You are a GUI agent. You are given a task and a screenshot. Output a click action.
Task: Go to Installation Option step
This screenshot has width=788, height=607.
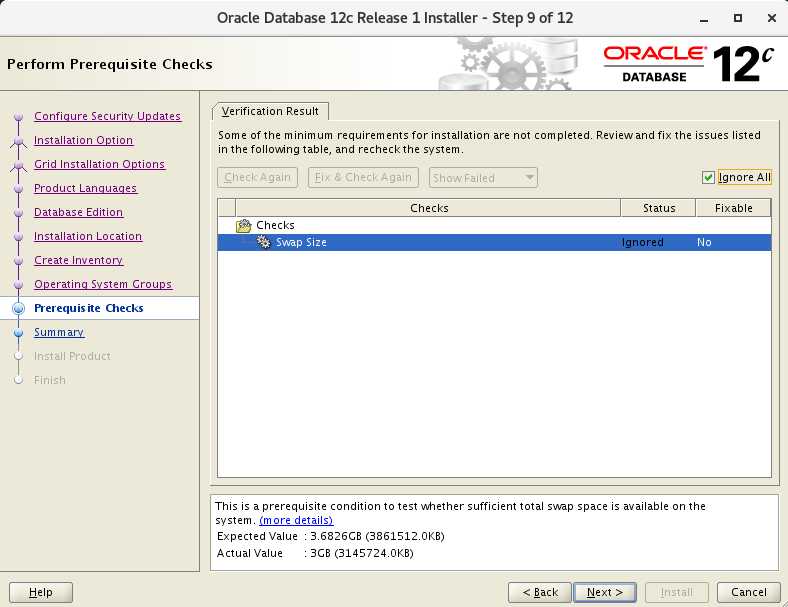[83, 140]
